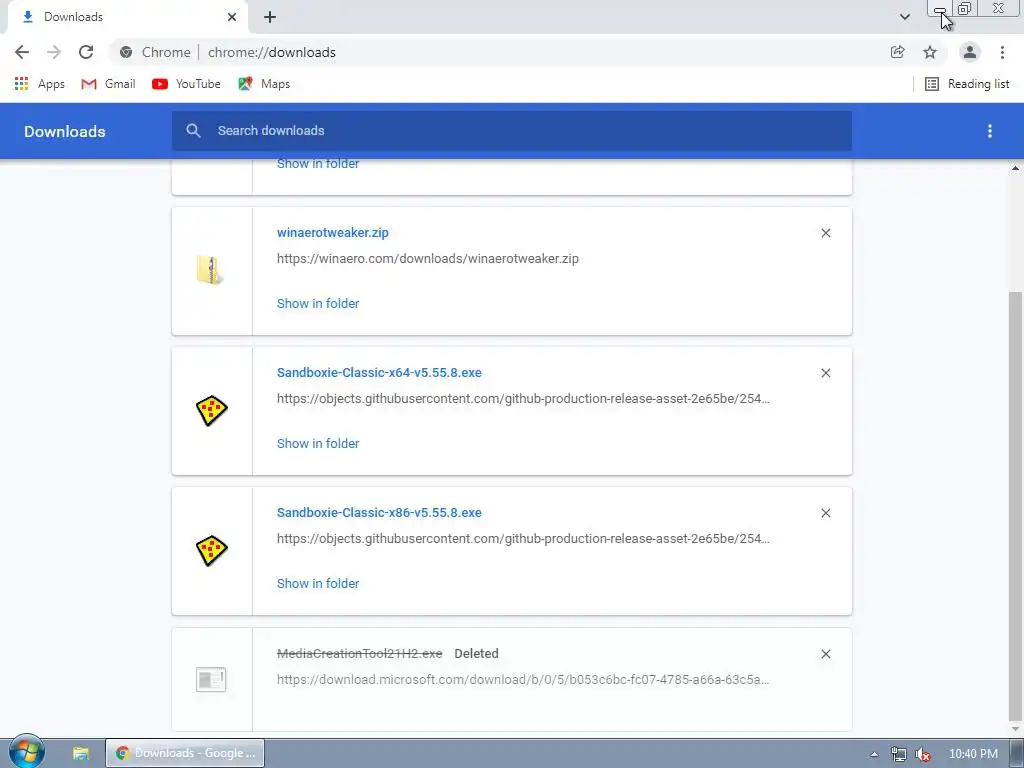
Task: Show winaerotweaker.zip in folder
Action: (x=318, y=303)
